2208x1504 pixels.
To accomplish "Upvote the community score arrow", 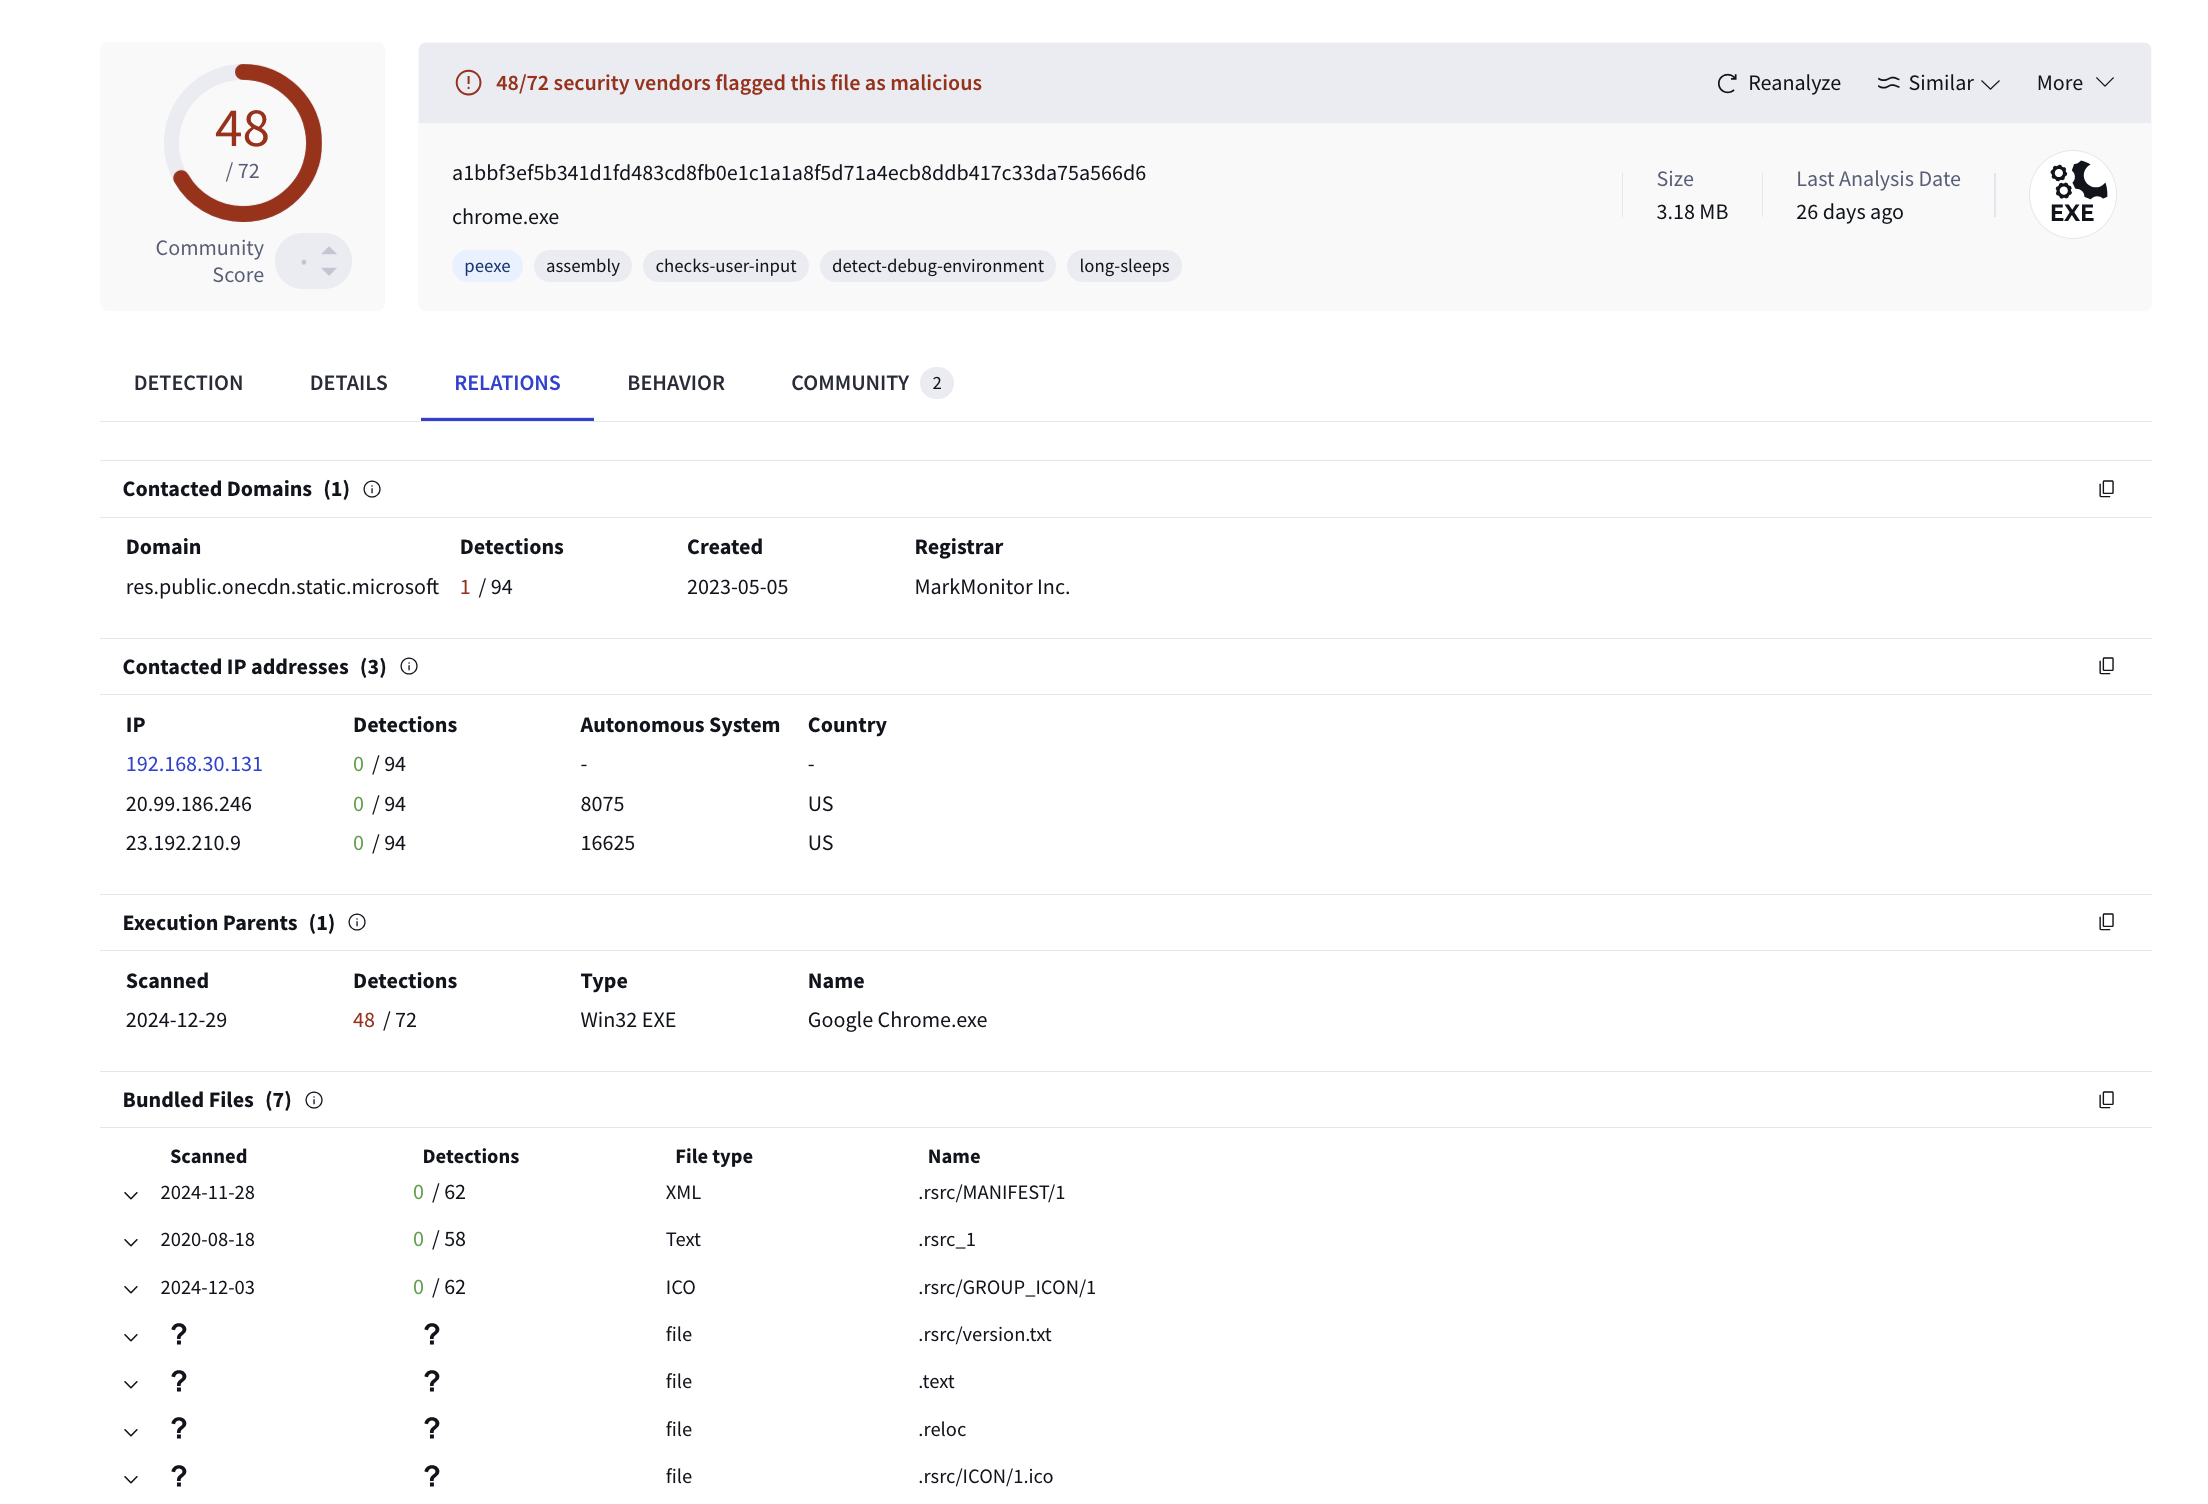I will click(x=329, y=250).
